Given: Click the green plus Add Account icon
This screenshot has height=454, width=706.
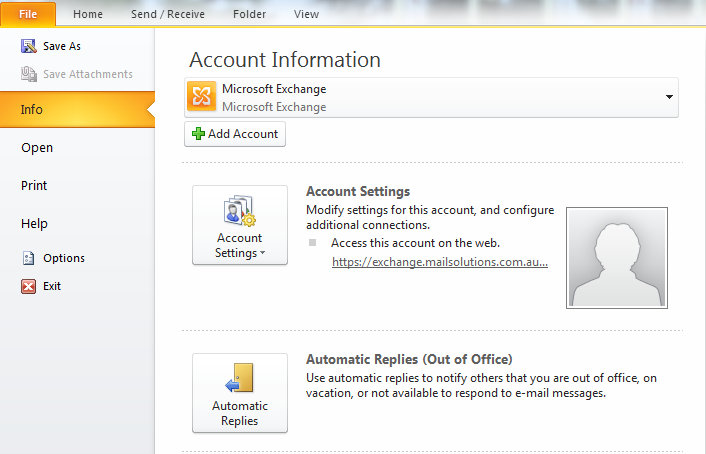Looking at the screenshot, I should (198, 134).
